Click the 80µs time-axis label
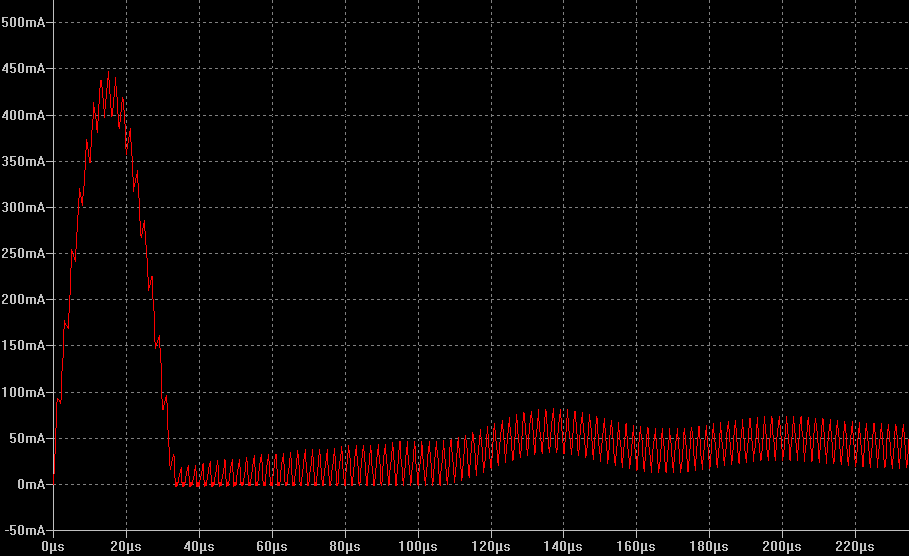This screenshot has width=909, height=556. [345, 546]
